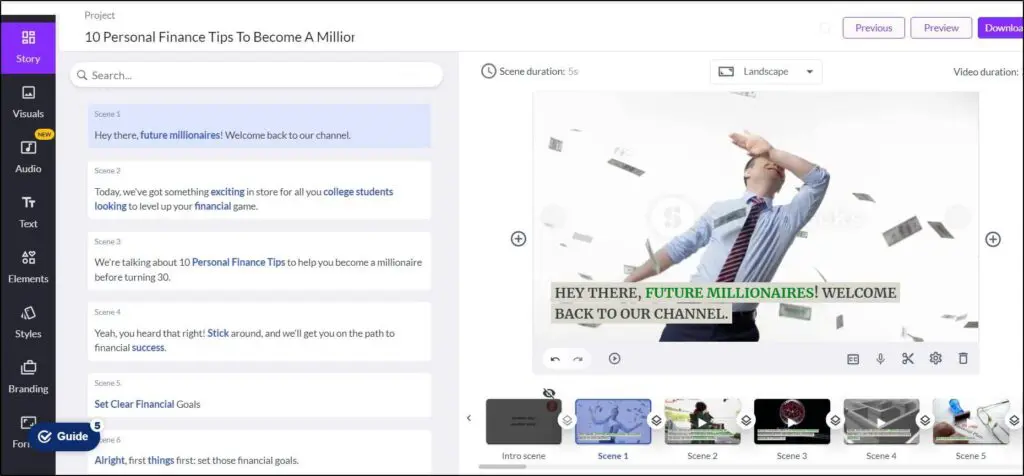
Task: Click the Search scenes field
Action: pos(256,75)
